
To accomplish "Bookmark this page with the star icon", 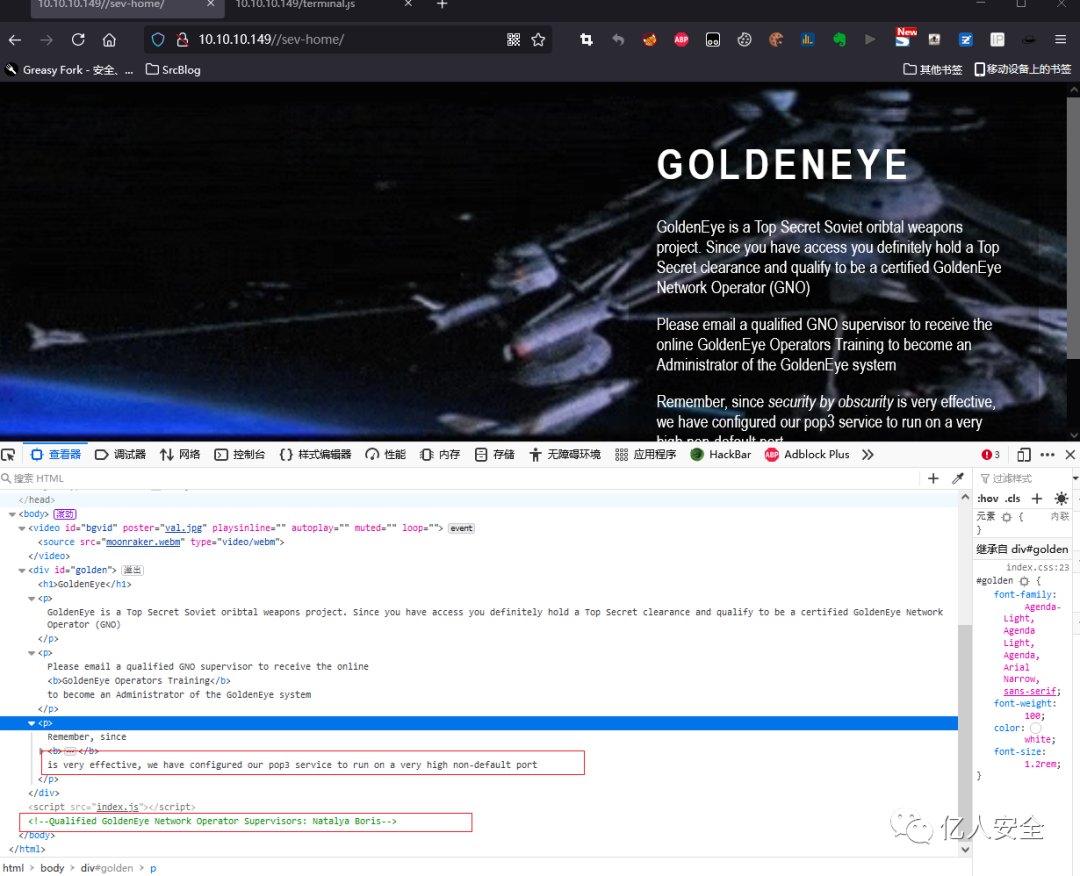I will pos(538,40).
